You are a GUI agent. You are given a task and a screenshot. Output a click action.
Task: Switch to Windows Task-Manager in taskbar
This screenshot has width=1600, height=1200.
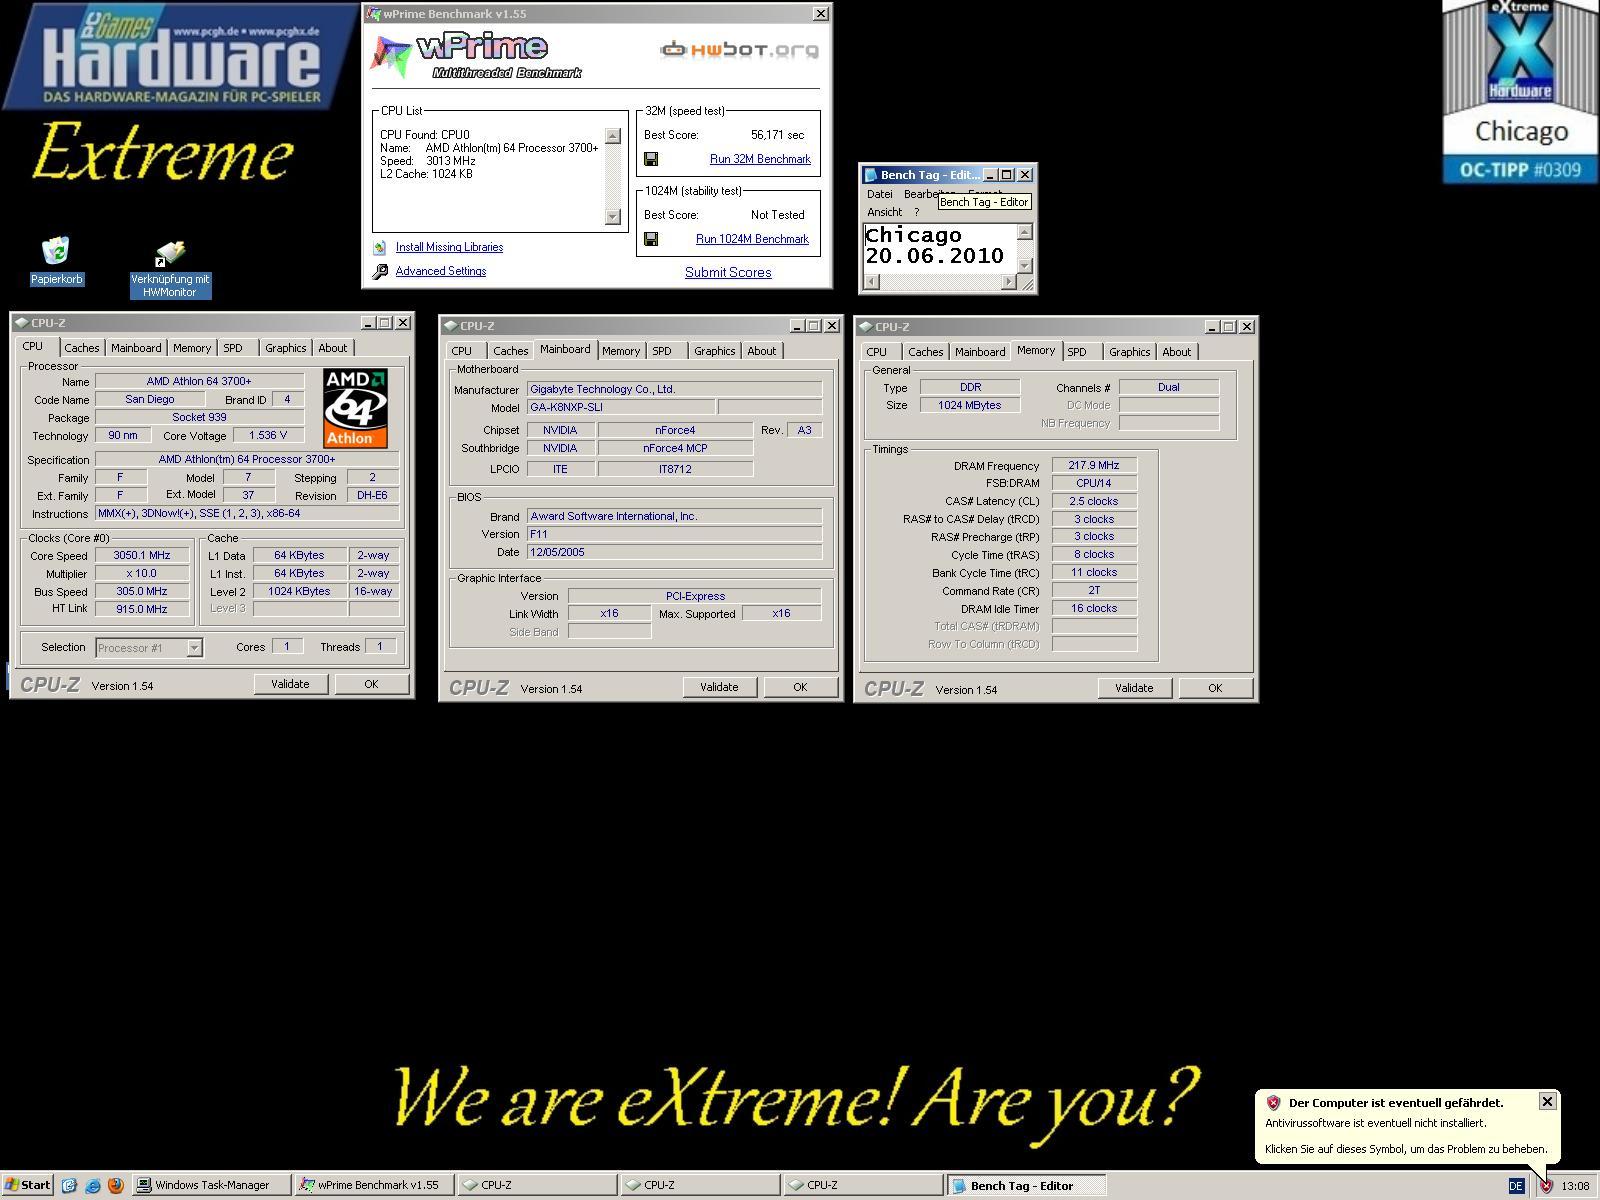point(211,1185)
